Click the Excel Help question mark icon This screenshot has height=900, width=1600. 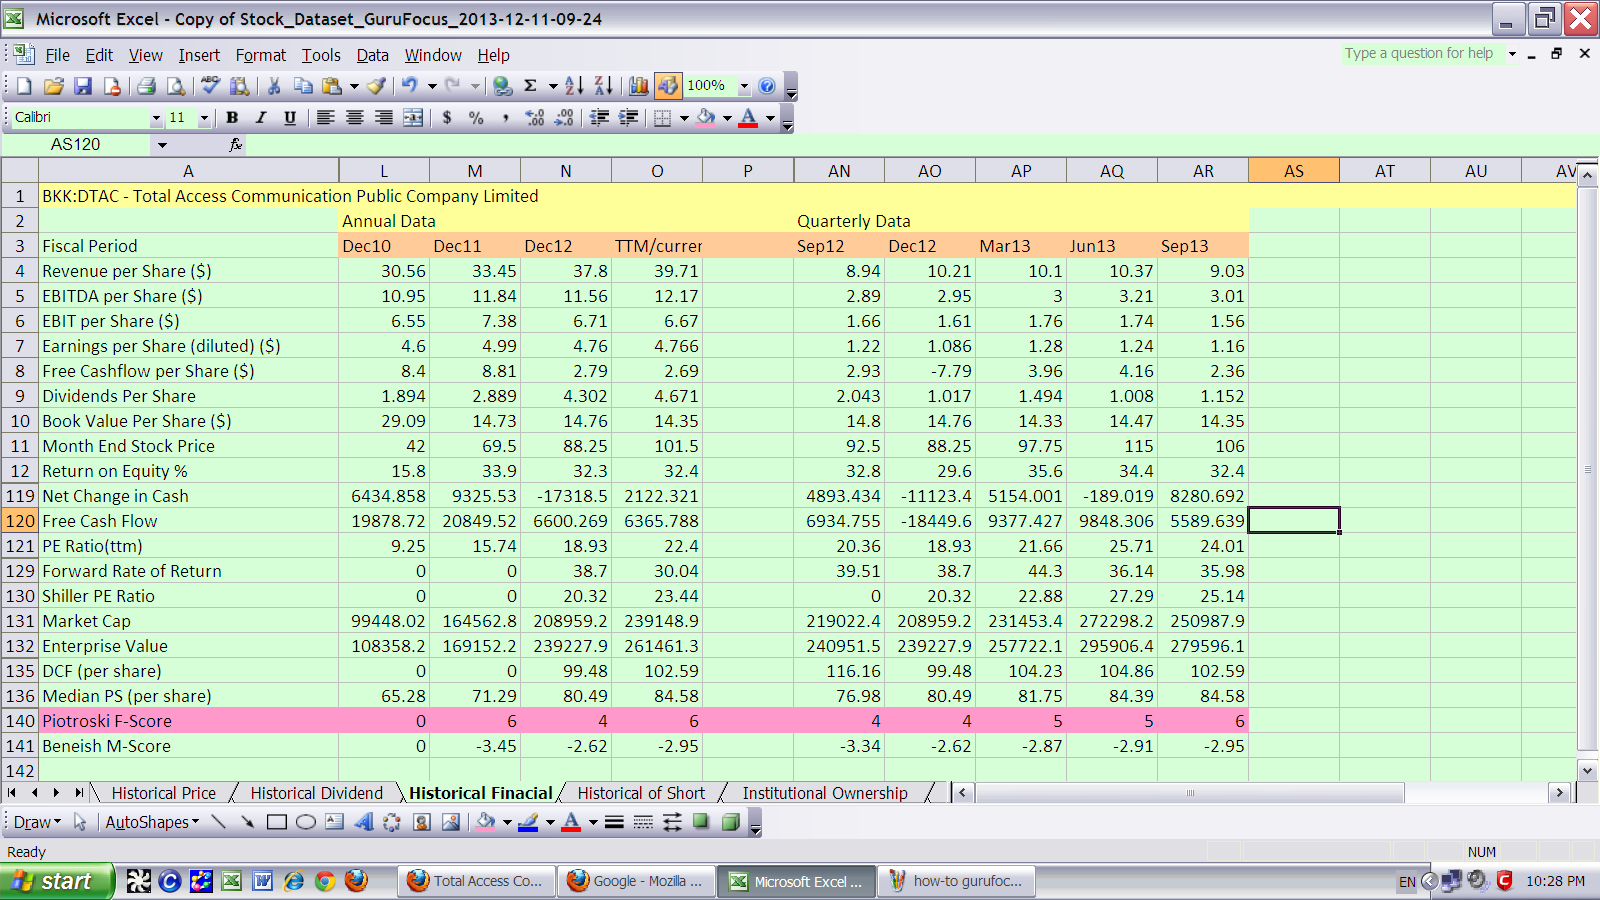[767, 86]
